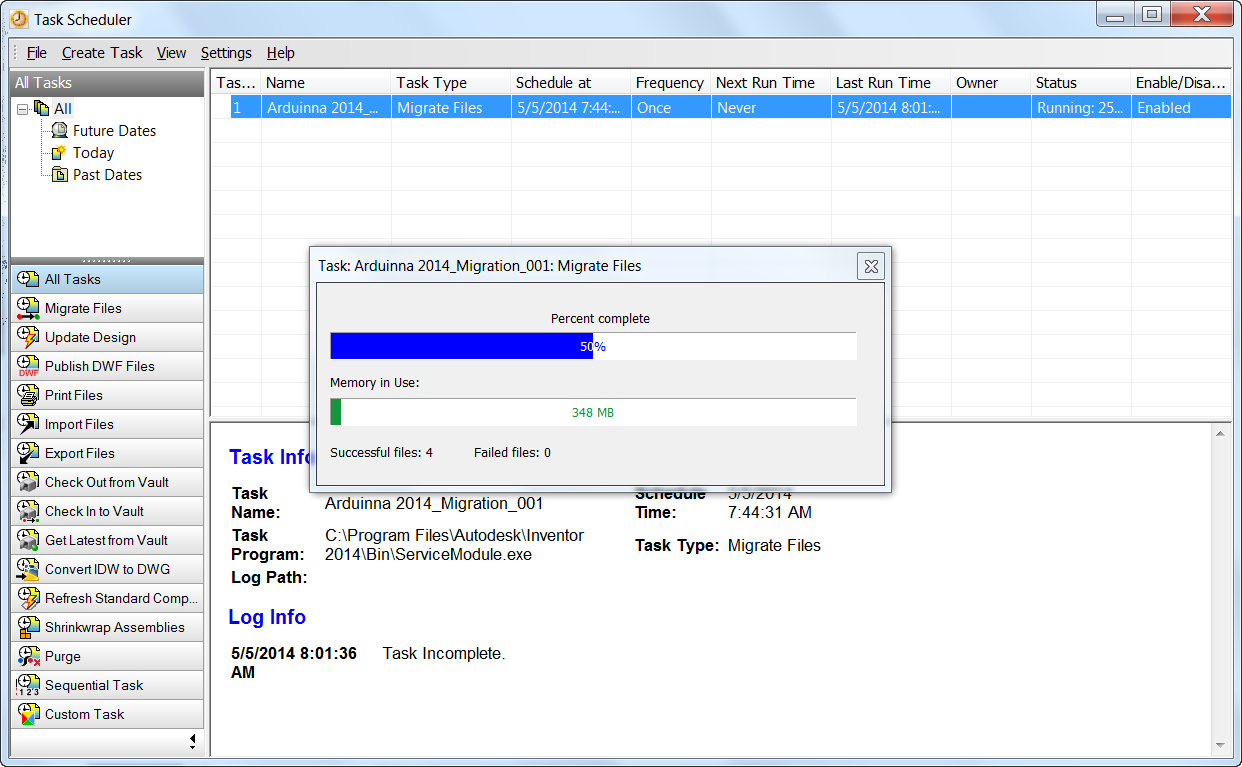Click the Custom Task icon

point(28,714)
